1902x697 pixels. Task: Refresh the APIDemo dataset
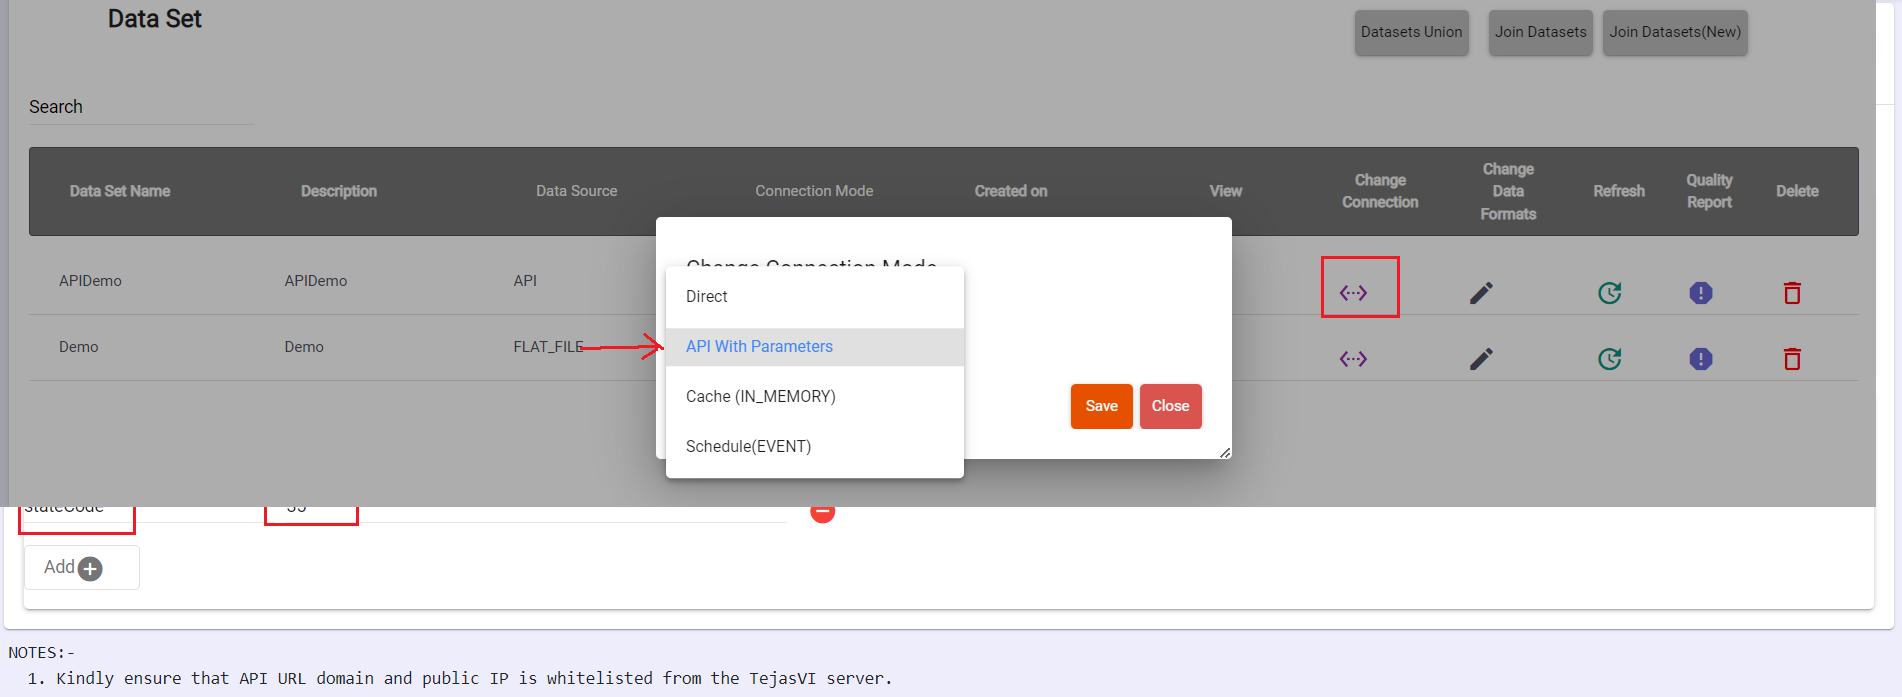click(x=1609, y=293)
